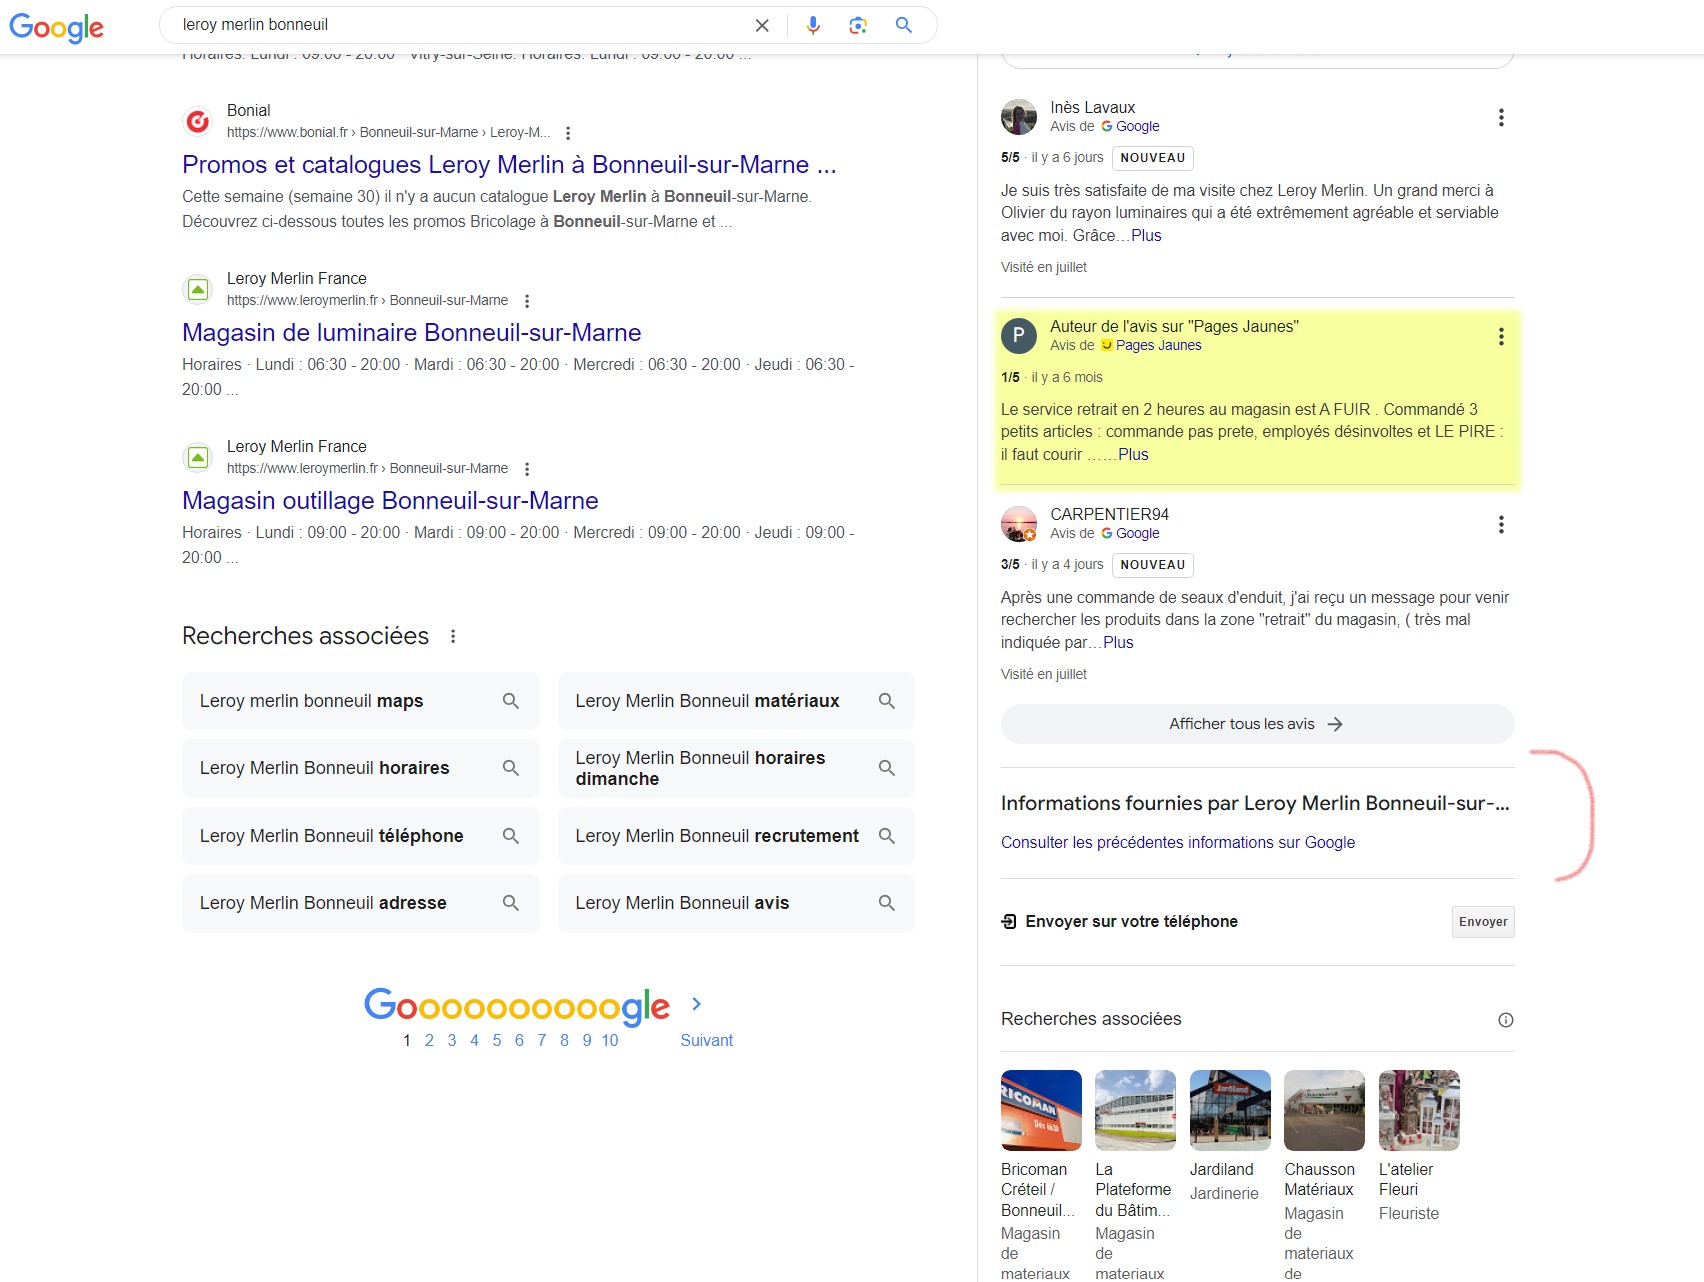This screenshot has height=1282, width=1704.
Task: Open Consulter les précédentes informations sur Google
Action: [x=1178, y=843]
